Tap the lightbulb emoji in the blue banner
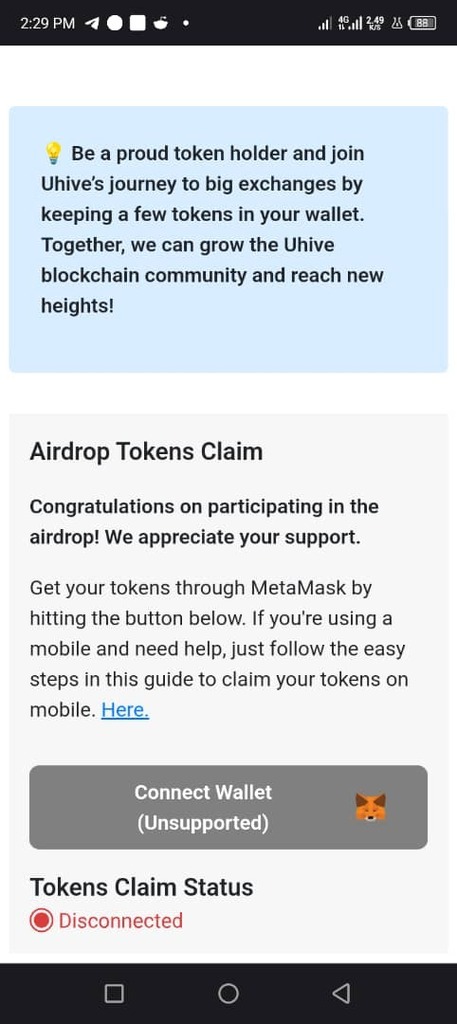457x1024 pixels. 52,153
